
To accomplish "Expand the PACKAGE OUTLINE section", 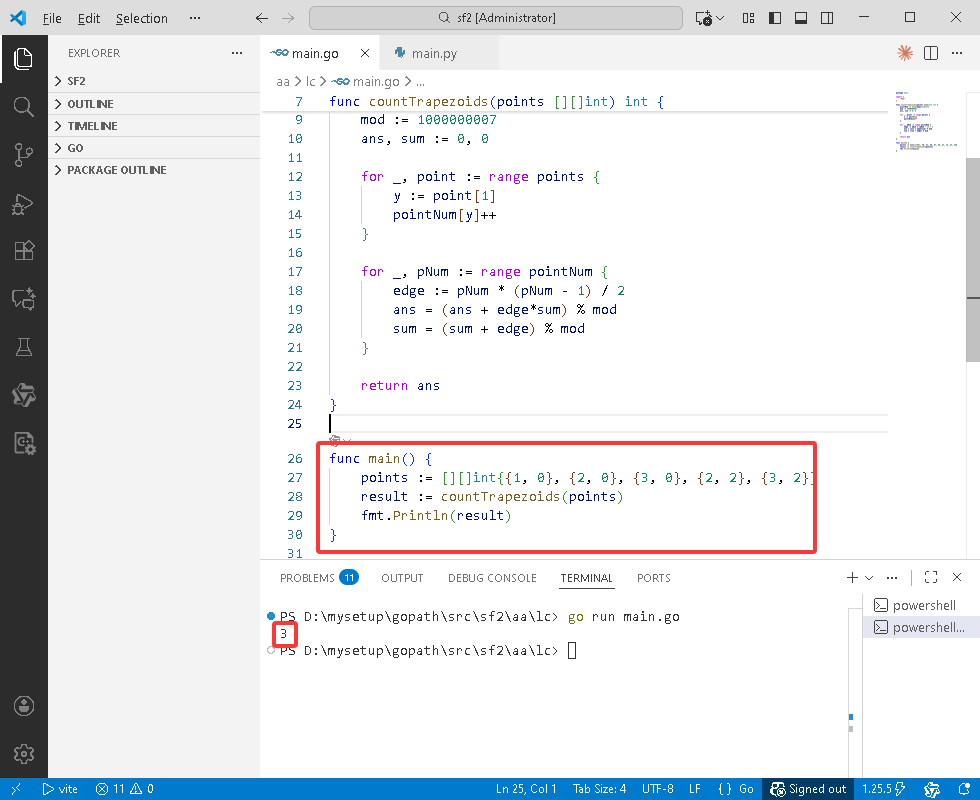I will point(154,170).
